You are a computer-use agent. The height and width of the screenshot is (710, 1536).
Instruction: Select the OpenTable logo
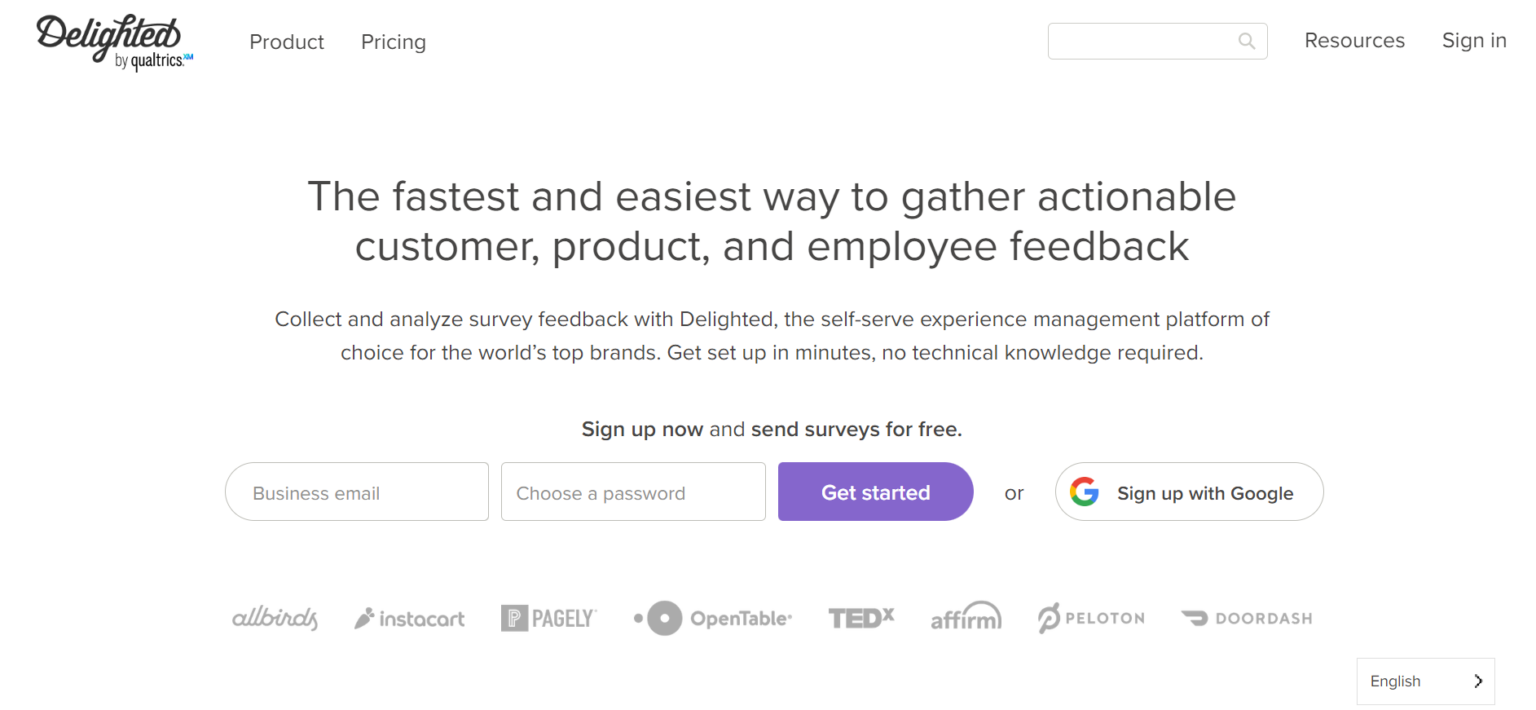[711, 617]
